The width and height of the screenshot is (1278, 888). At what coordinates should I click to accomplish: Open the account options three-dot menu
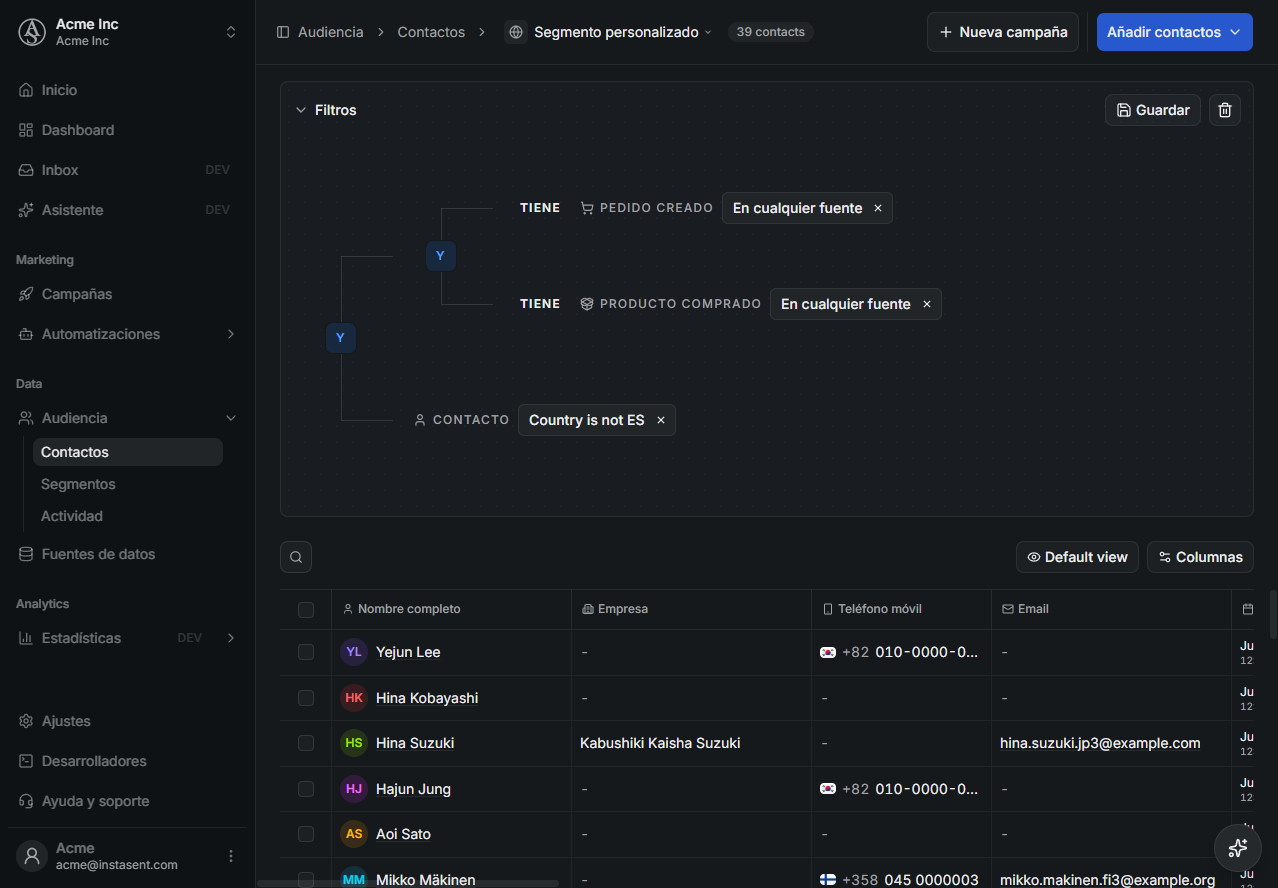(x=231, y=856)
